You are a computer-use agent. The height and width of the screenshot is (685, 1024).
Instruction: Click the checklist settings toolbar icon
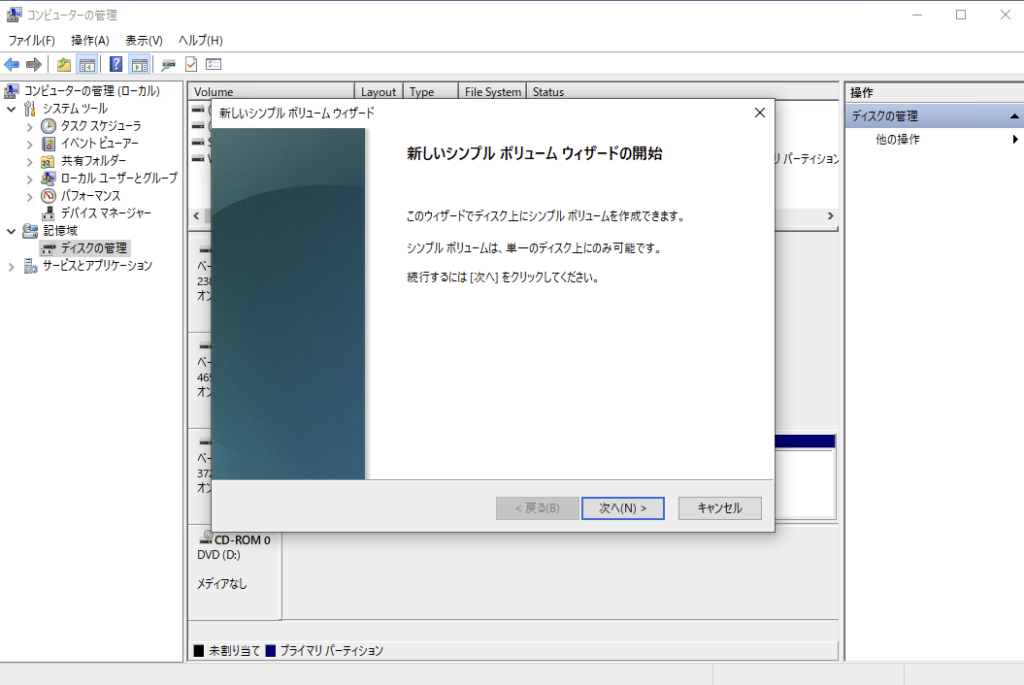[213, 65]
